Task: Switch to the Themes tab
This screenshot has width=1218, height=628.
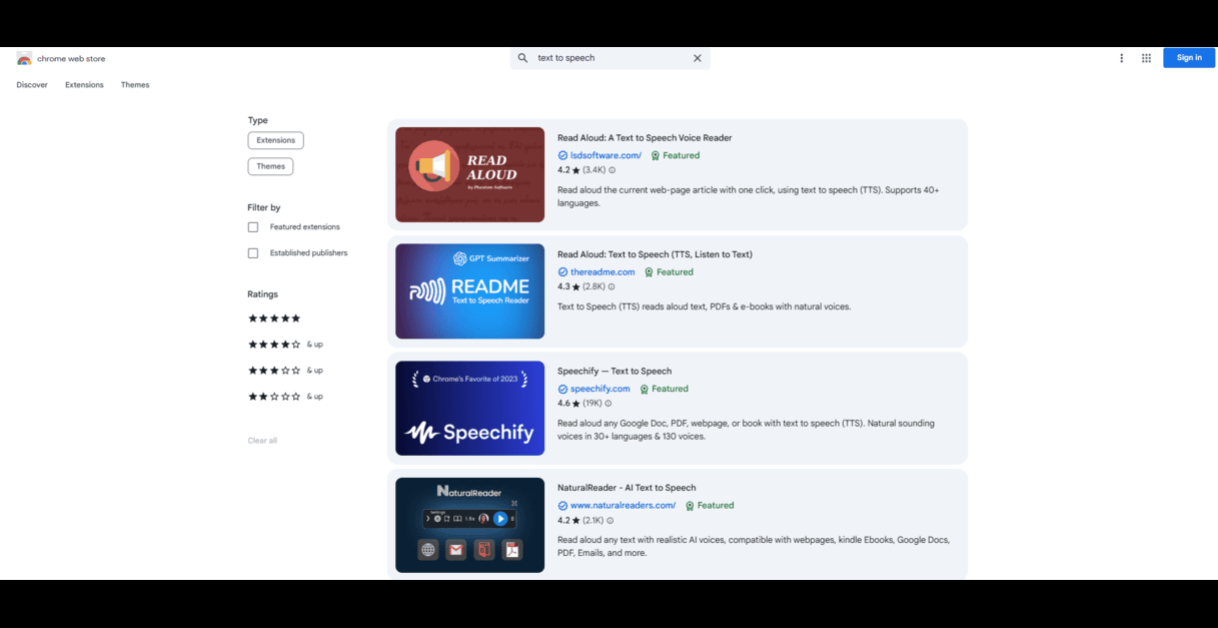Action: 135,85
